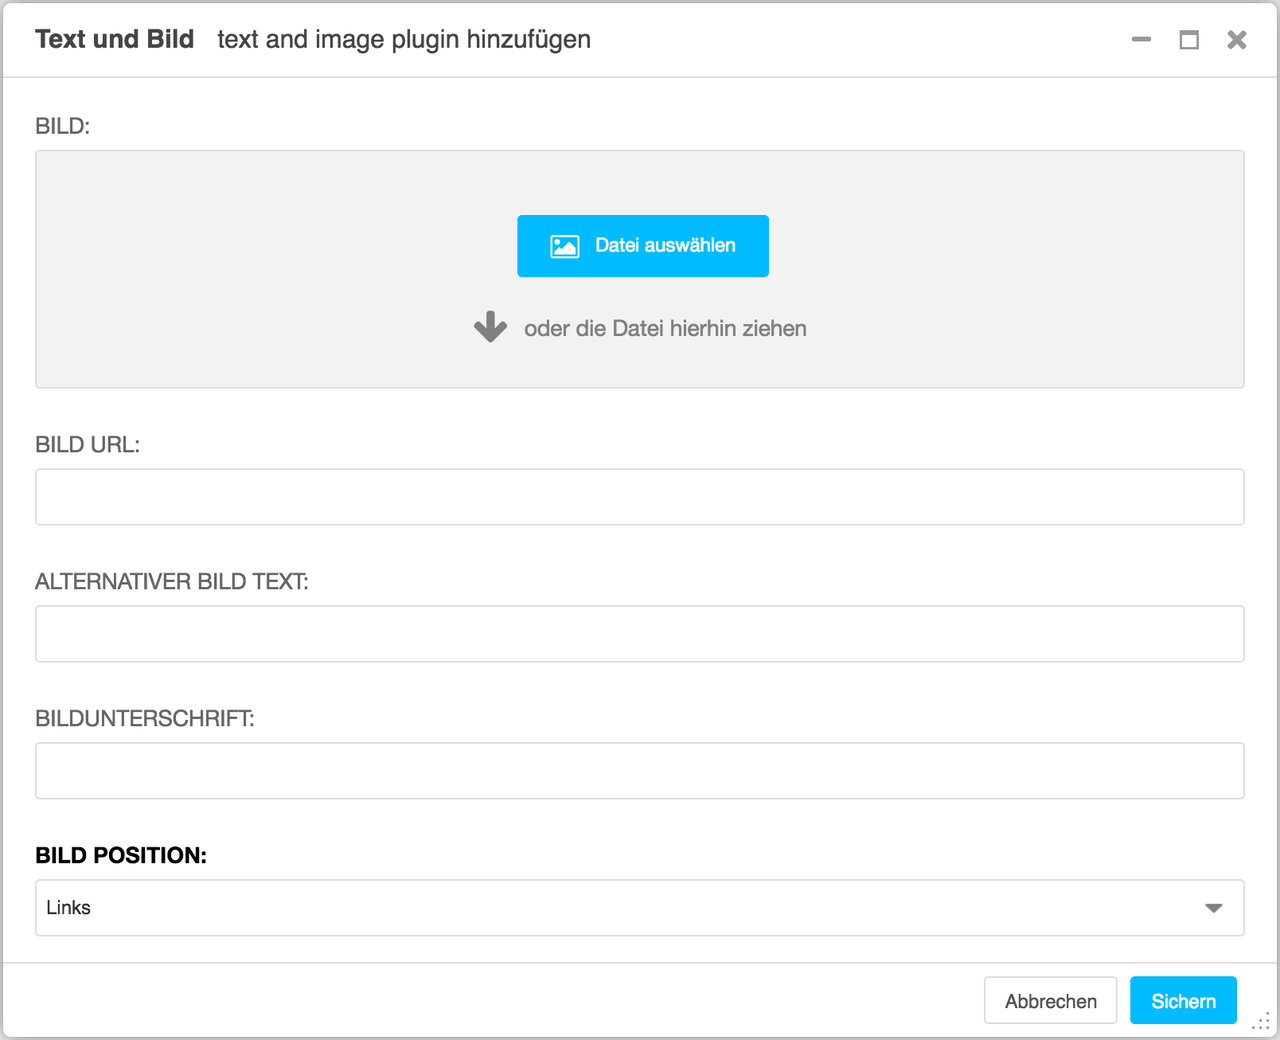Click the Datei auswählen button
This screenshot has width=1280, height=1040.
point(642,246)
